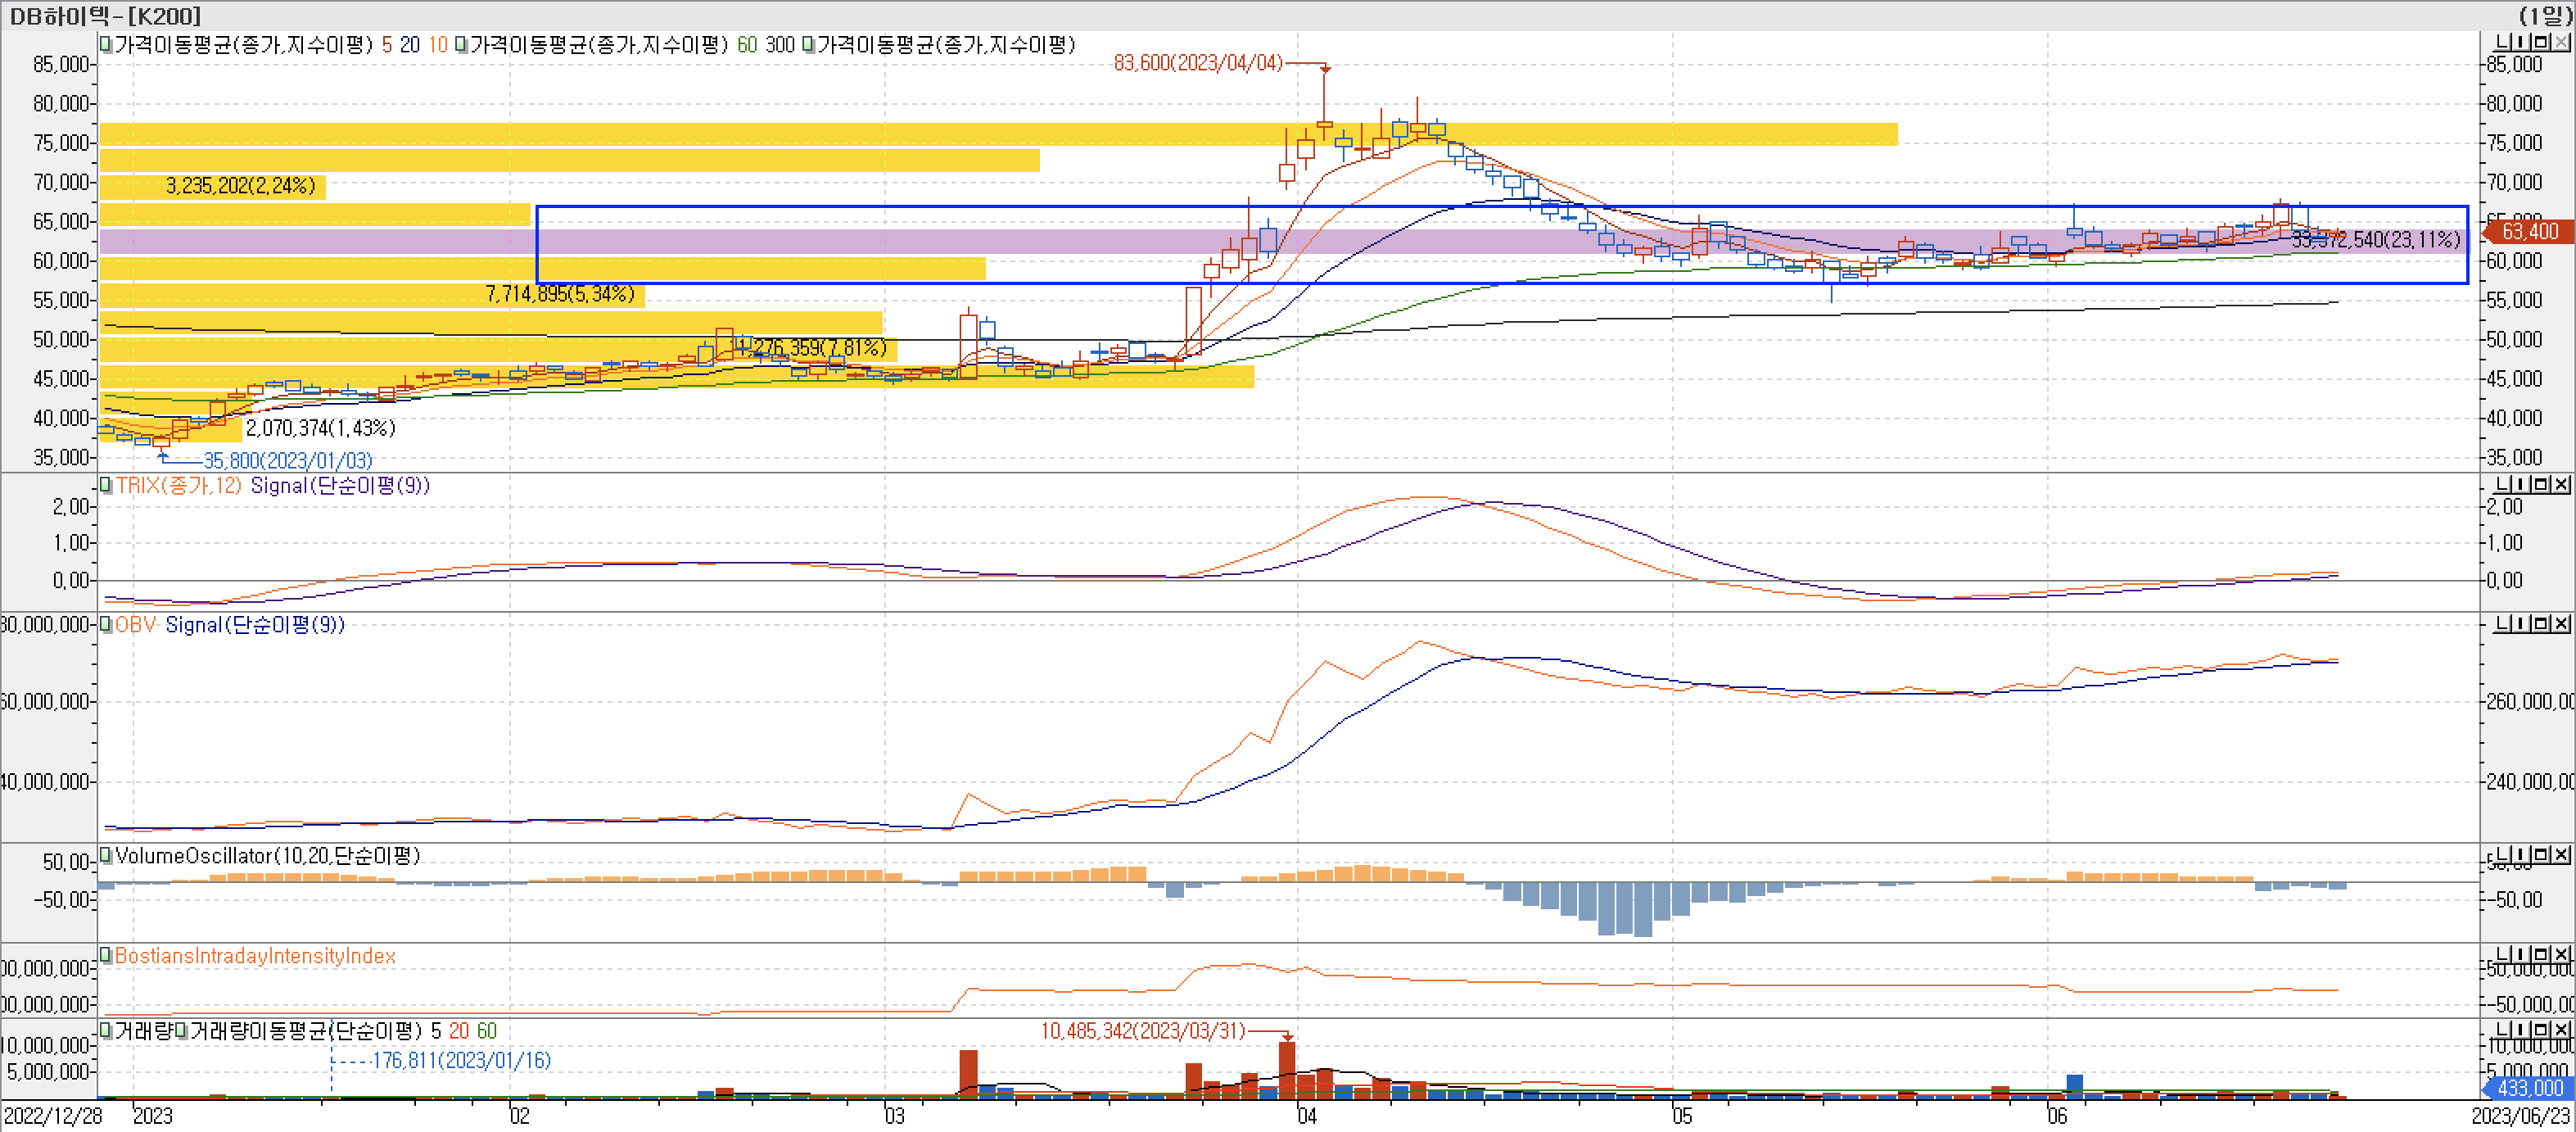Close the OBV indicator panel

click(2561, 624)
